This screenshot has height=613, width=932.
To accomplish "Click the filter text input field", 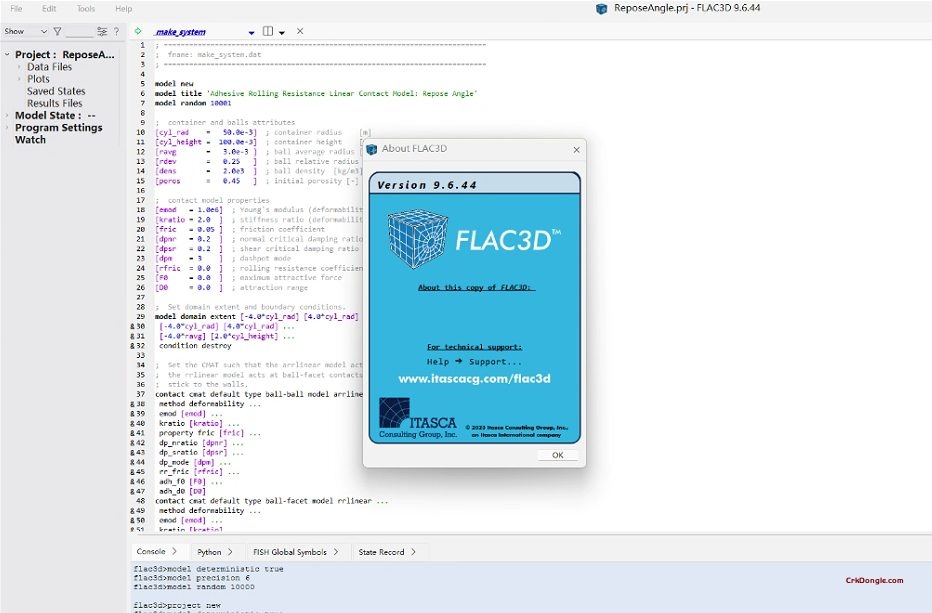I will (79, 31).
